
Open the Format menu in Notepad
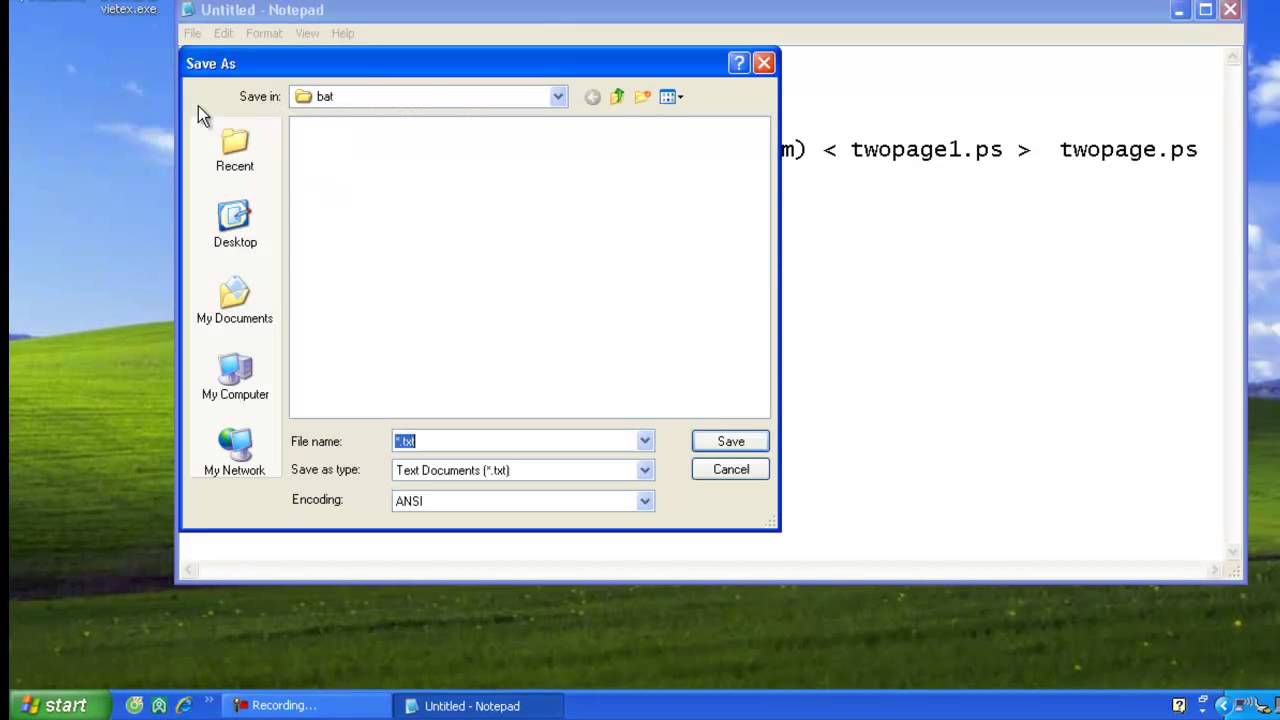point(264,33)
